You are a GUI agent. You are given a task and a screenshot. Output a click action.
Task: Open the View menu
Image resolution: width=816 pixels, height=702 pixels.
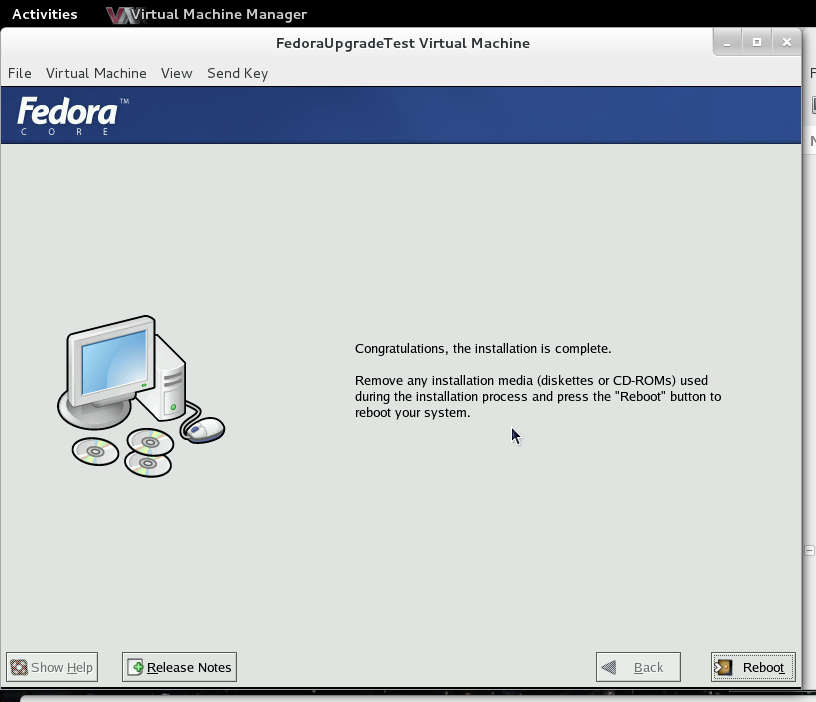tap(176, 73)
